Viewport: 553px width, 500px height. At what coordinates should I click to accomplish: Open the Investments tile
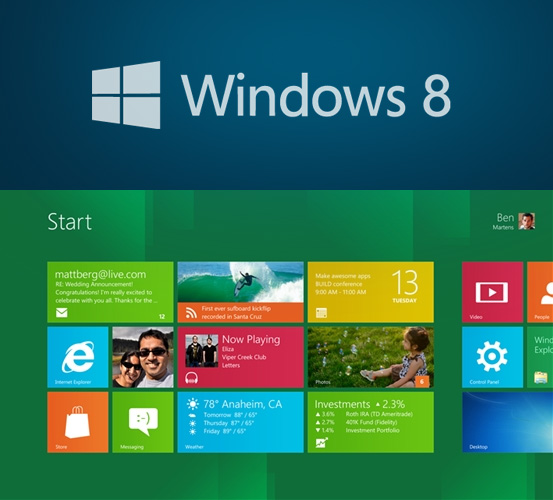pos(371,422)
